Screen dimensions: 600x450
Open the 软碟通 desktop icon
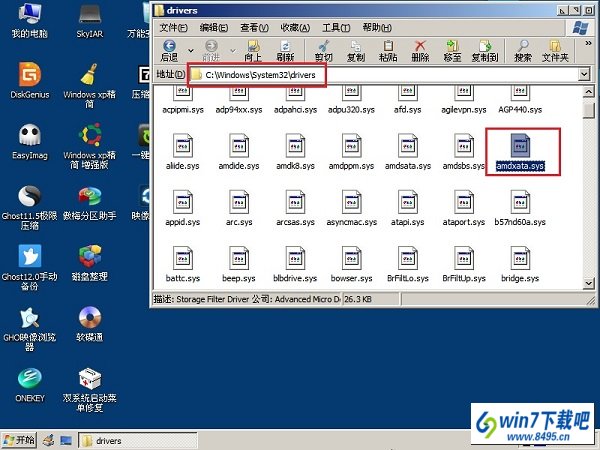point(90,324)
